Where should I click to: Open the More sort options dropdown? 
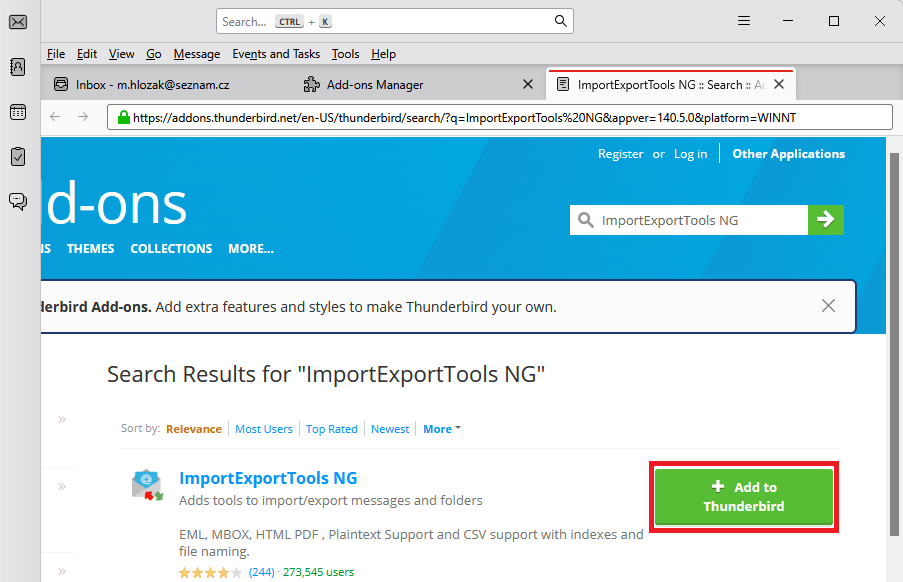pyautogui.click(x=441, y=428)
